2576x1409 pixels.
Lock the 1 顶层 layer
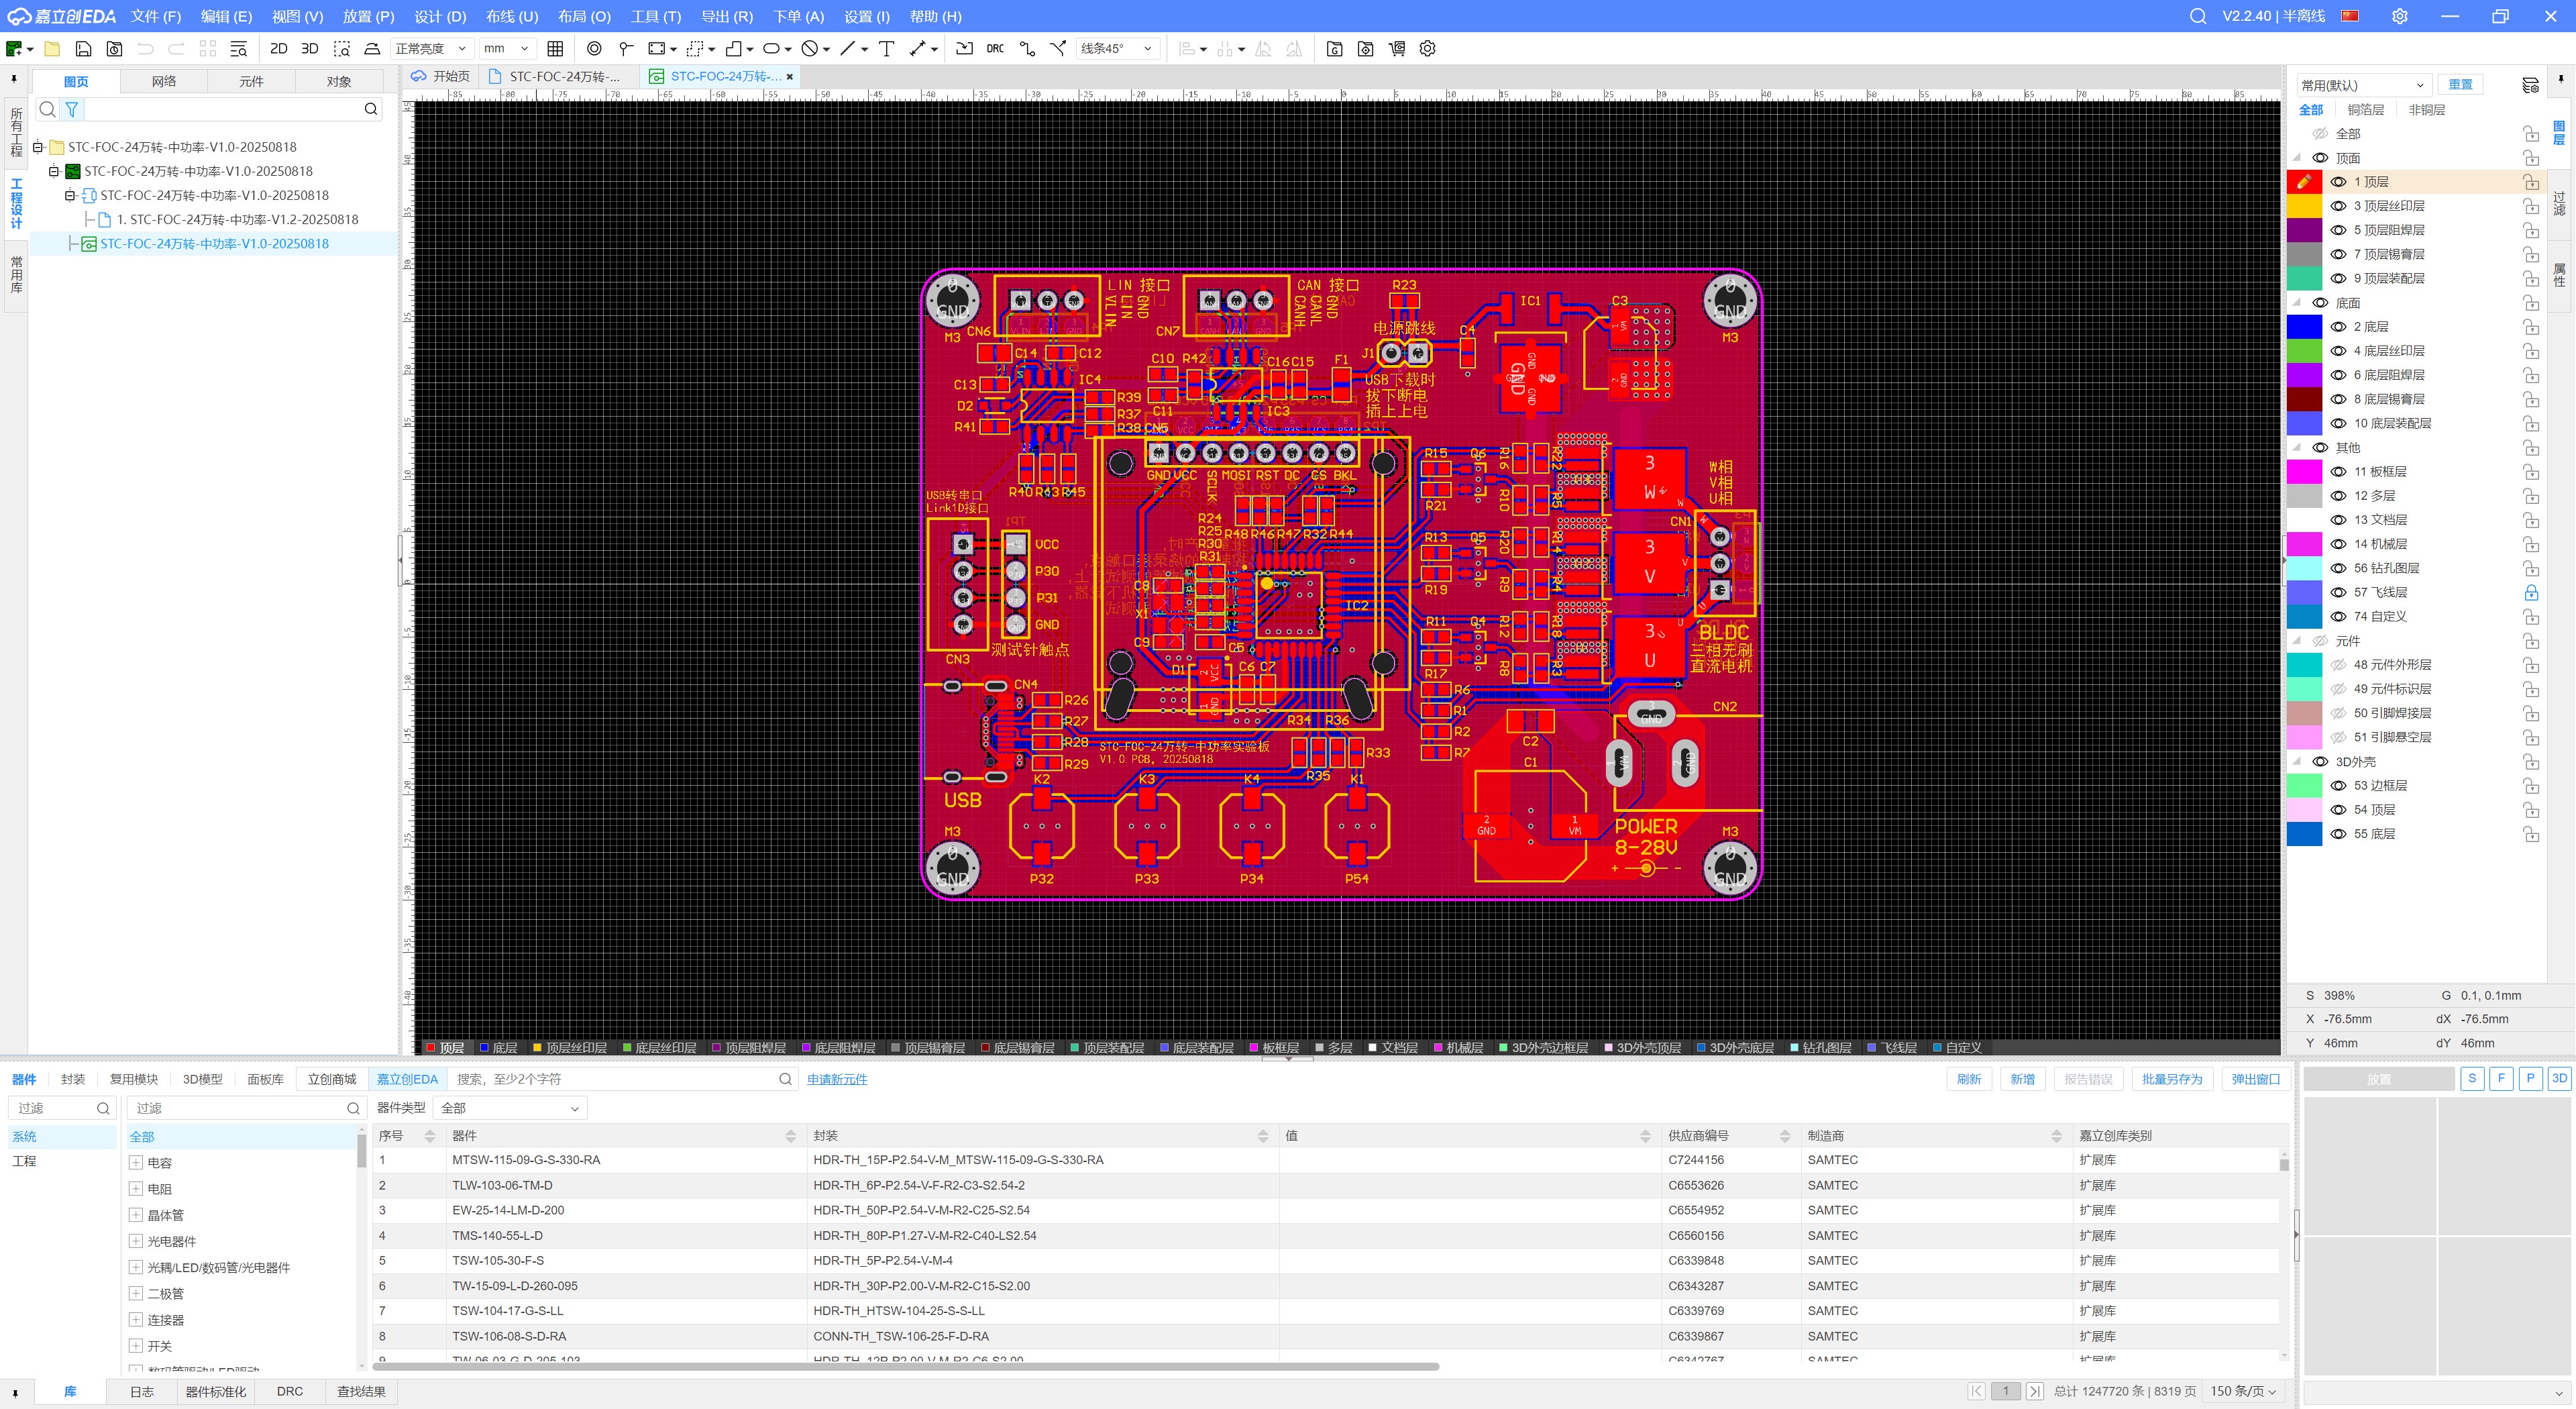2530,182
